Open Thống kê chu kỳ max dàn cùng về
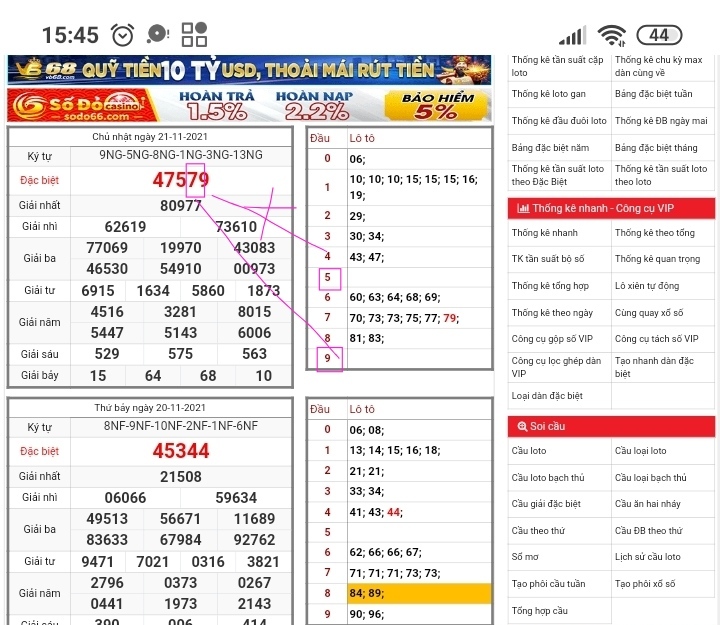The width and height of the screenshot is (720, 625). [658, 66]
